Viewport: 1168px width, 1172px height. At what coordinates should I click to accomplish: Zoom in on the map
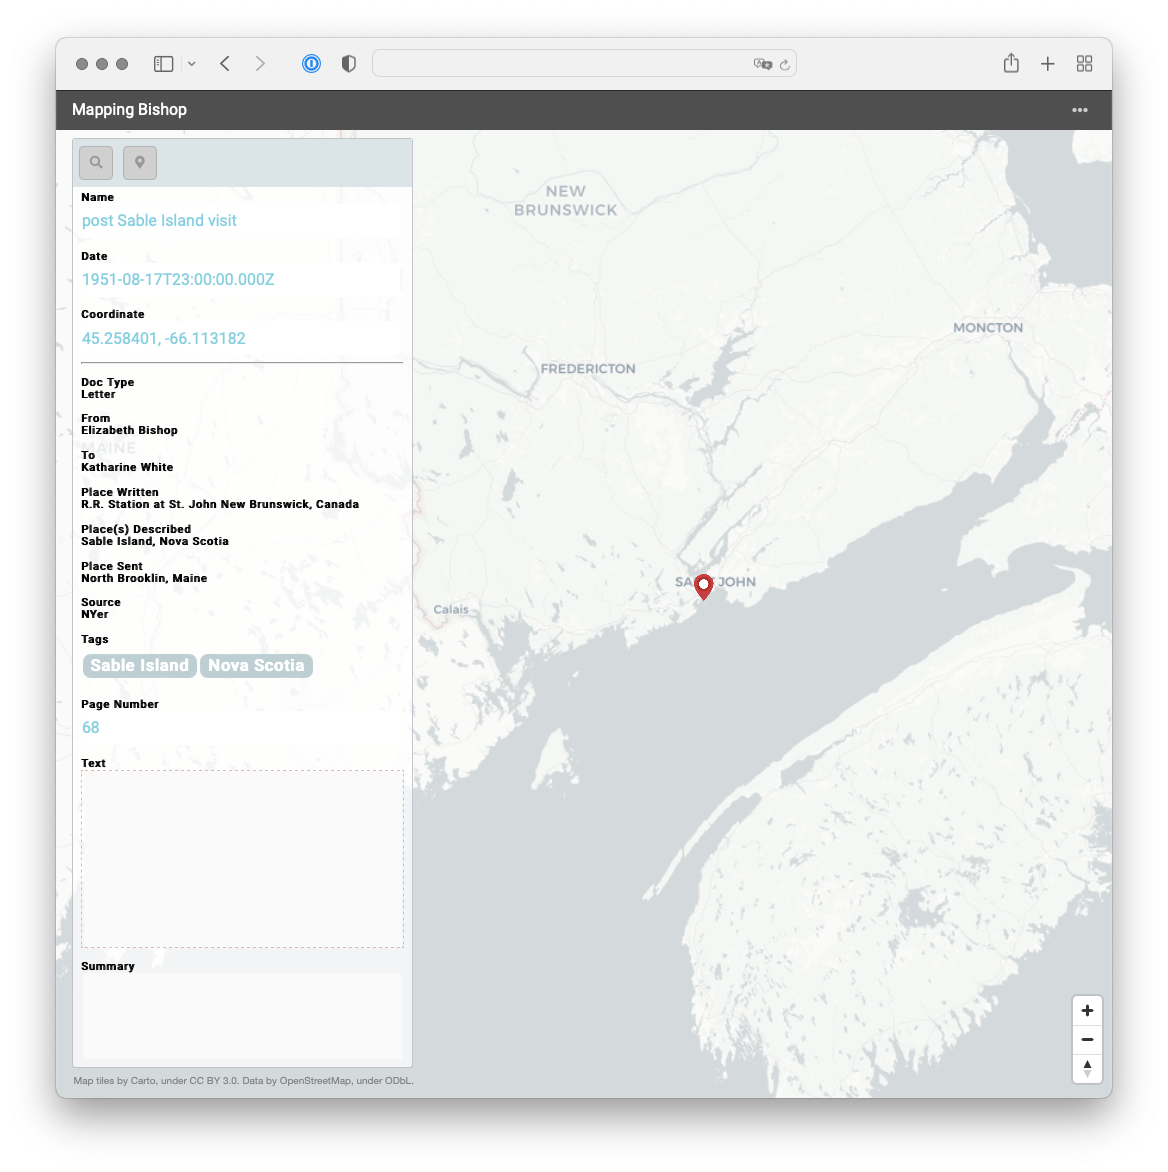pyautogui.click(x=1087, y=1011)
